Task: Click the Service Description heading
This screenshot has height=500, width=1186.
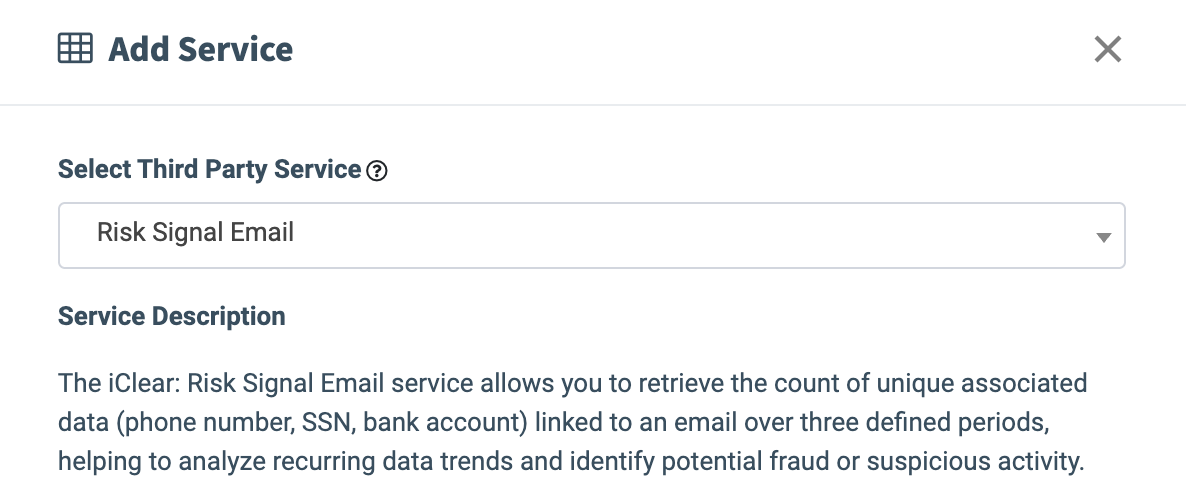Action: tap(171, 316)
